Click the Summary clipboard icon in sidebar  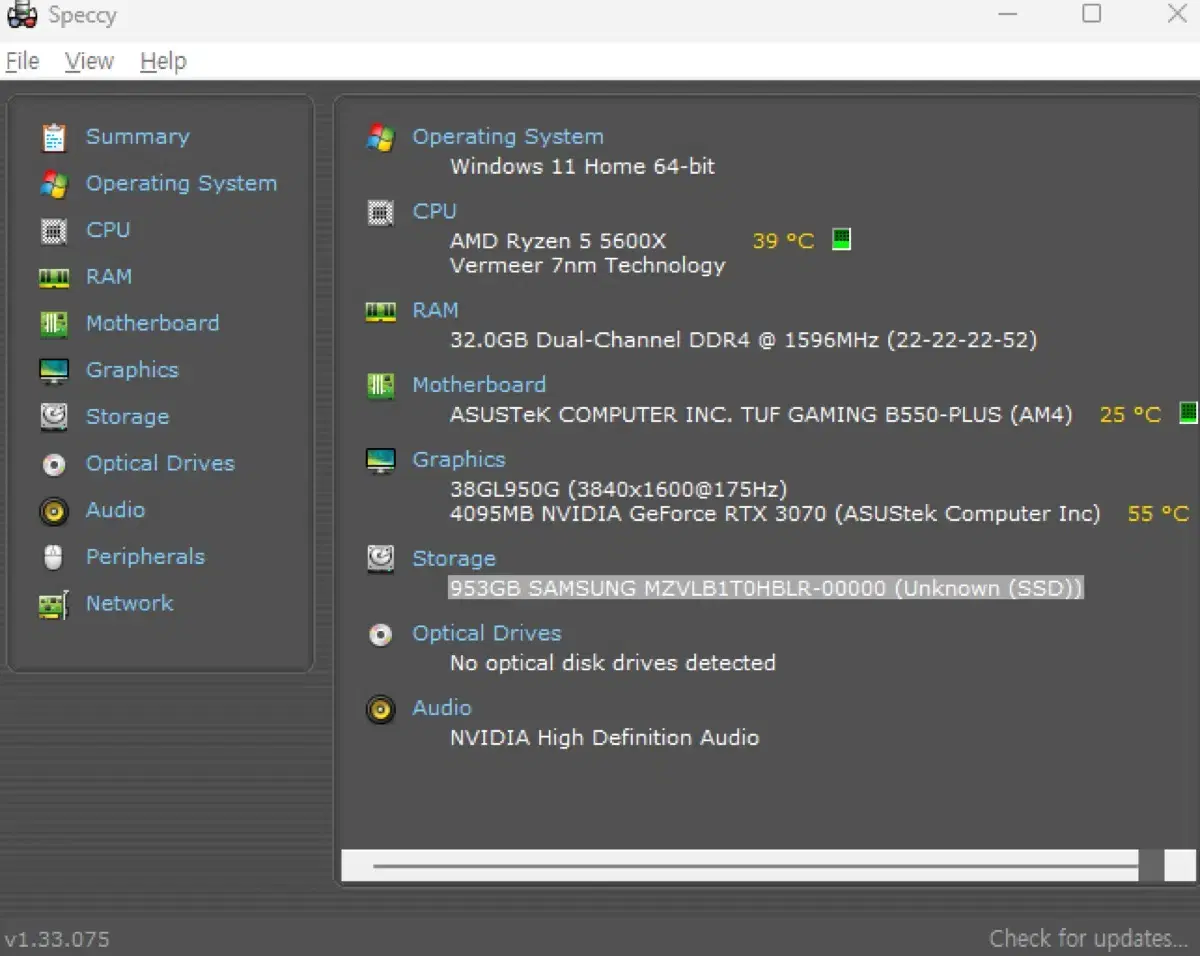coord(54,137)
